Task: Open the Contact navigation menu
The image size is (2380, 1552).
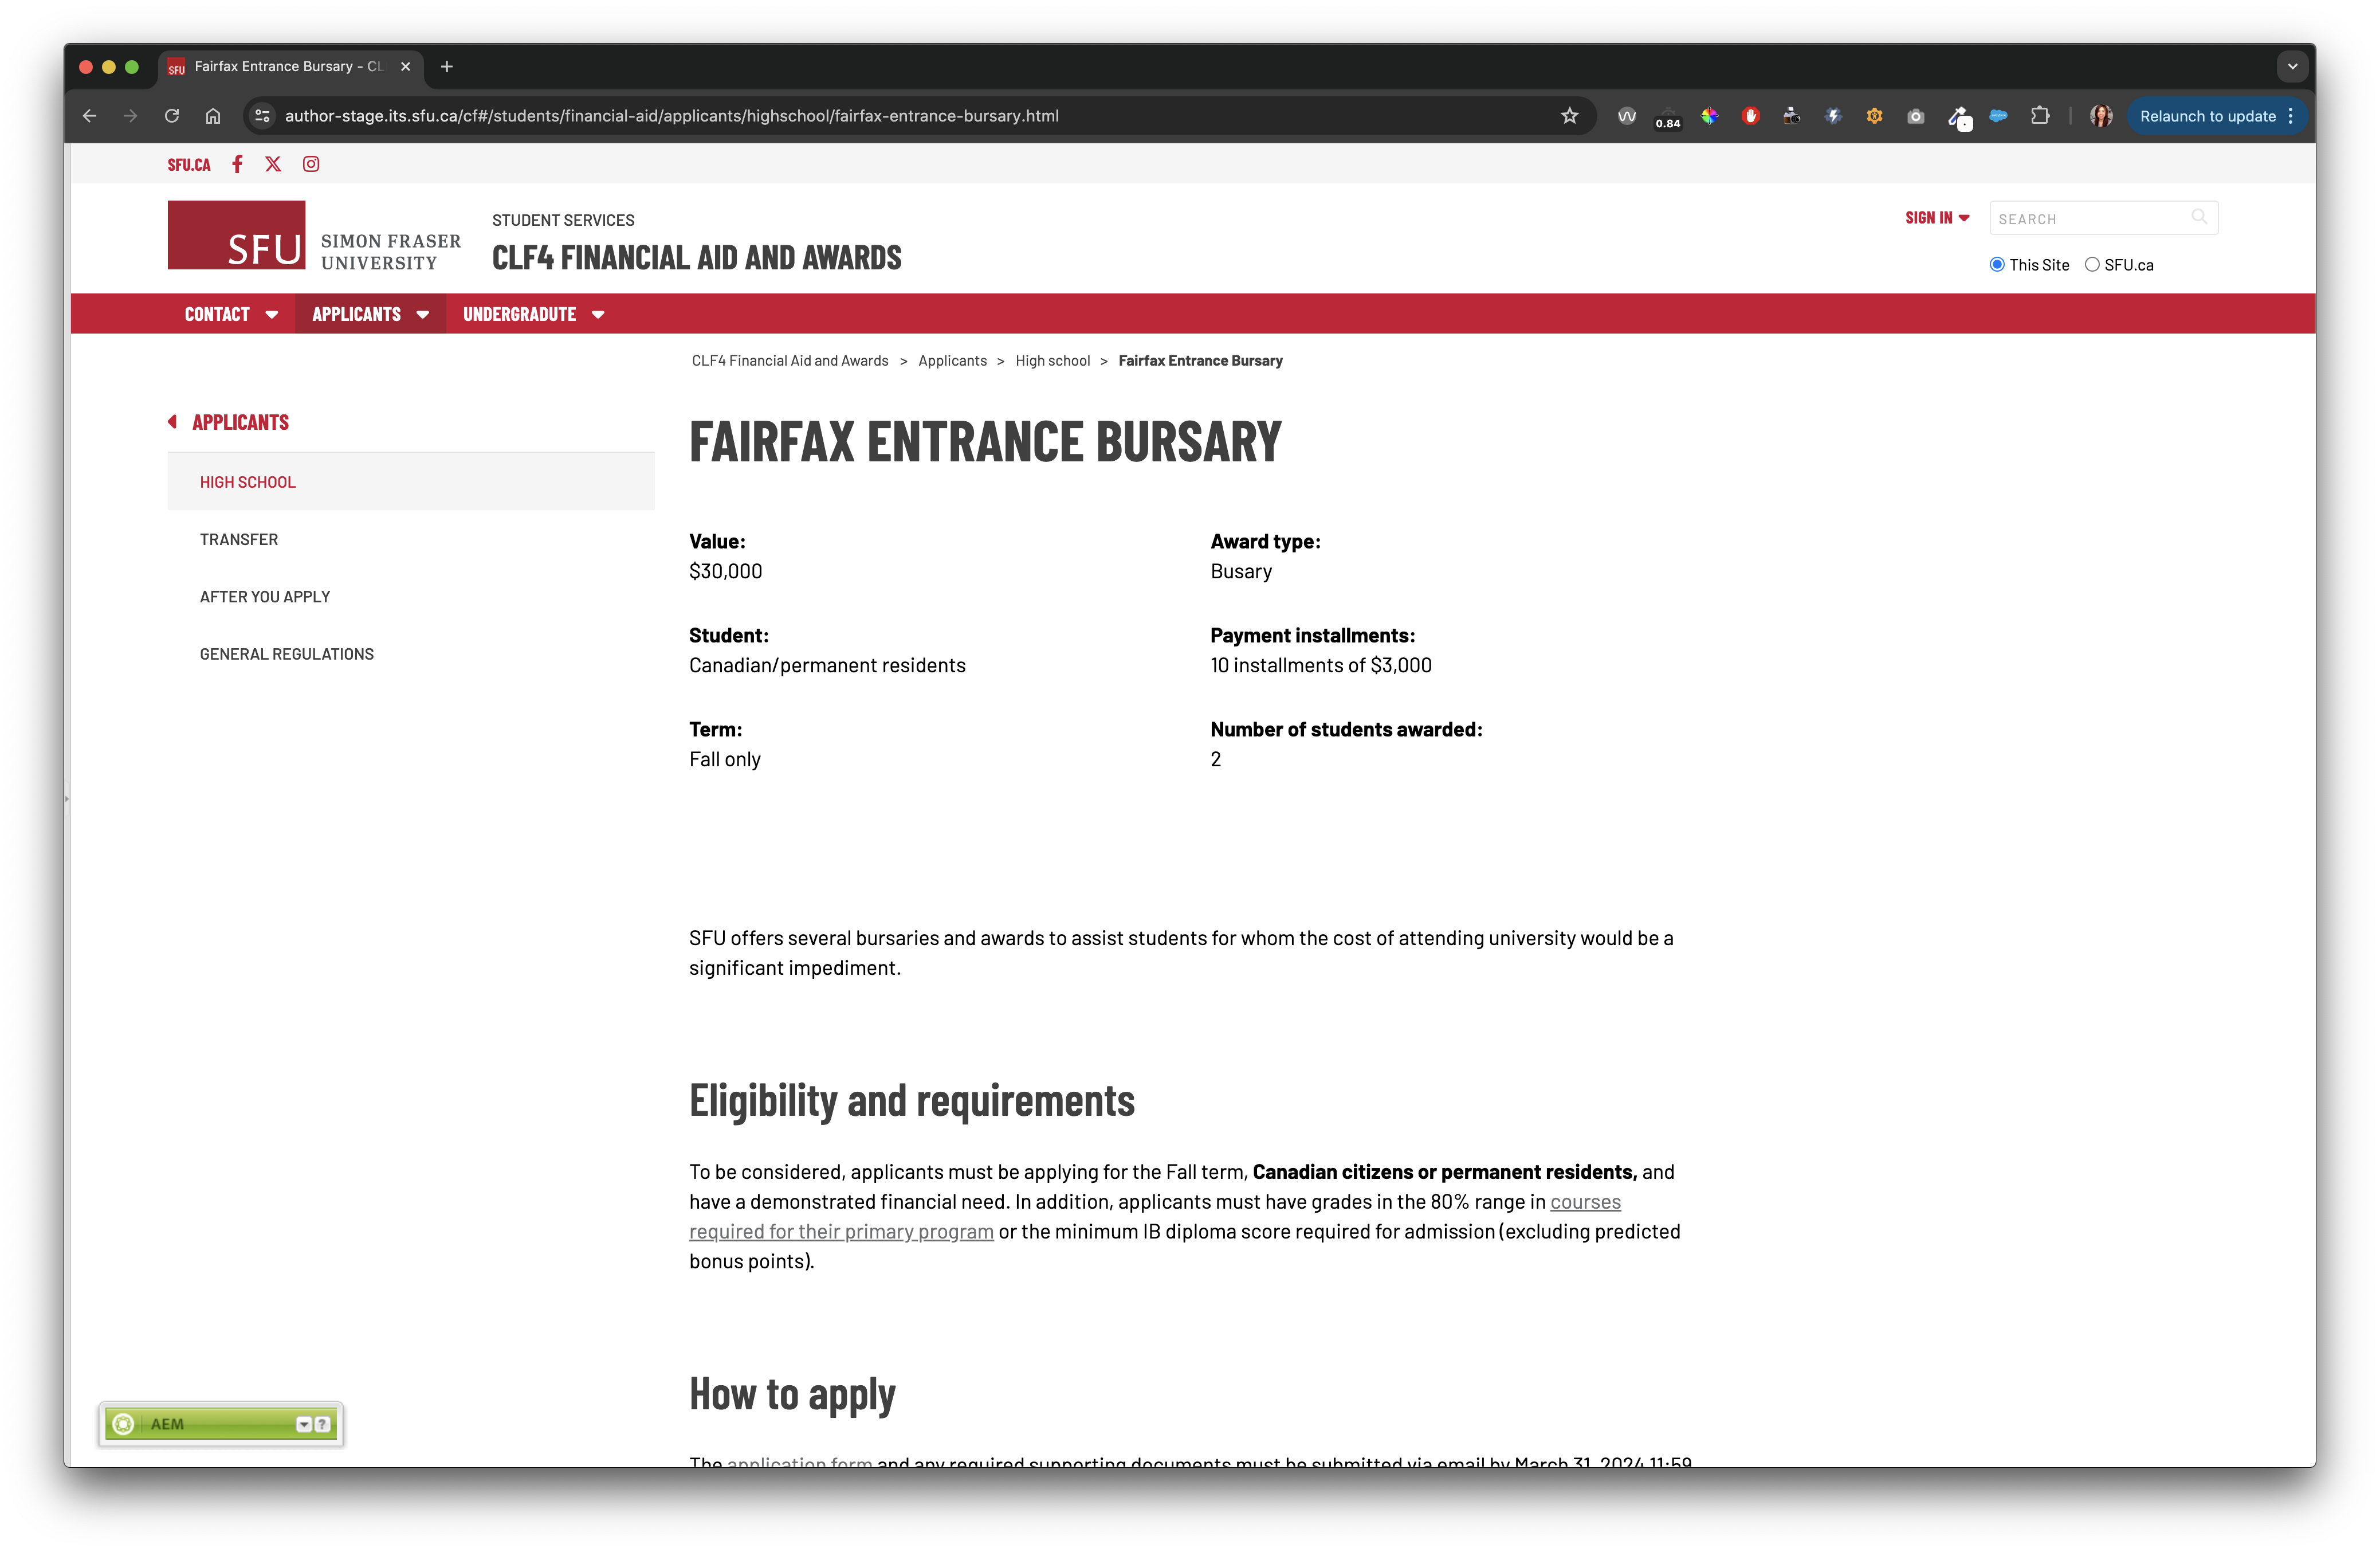Action: pos(231,314)
